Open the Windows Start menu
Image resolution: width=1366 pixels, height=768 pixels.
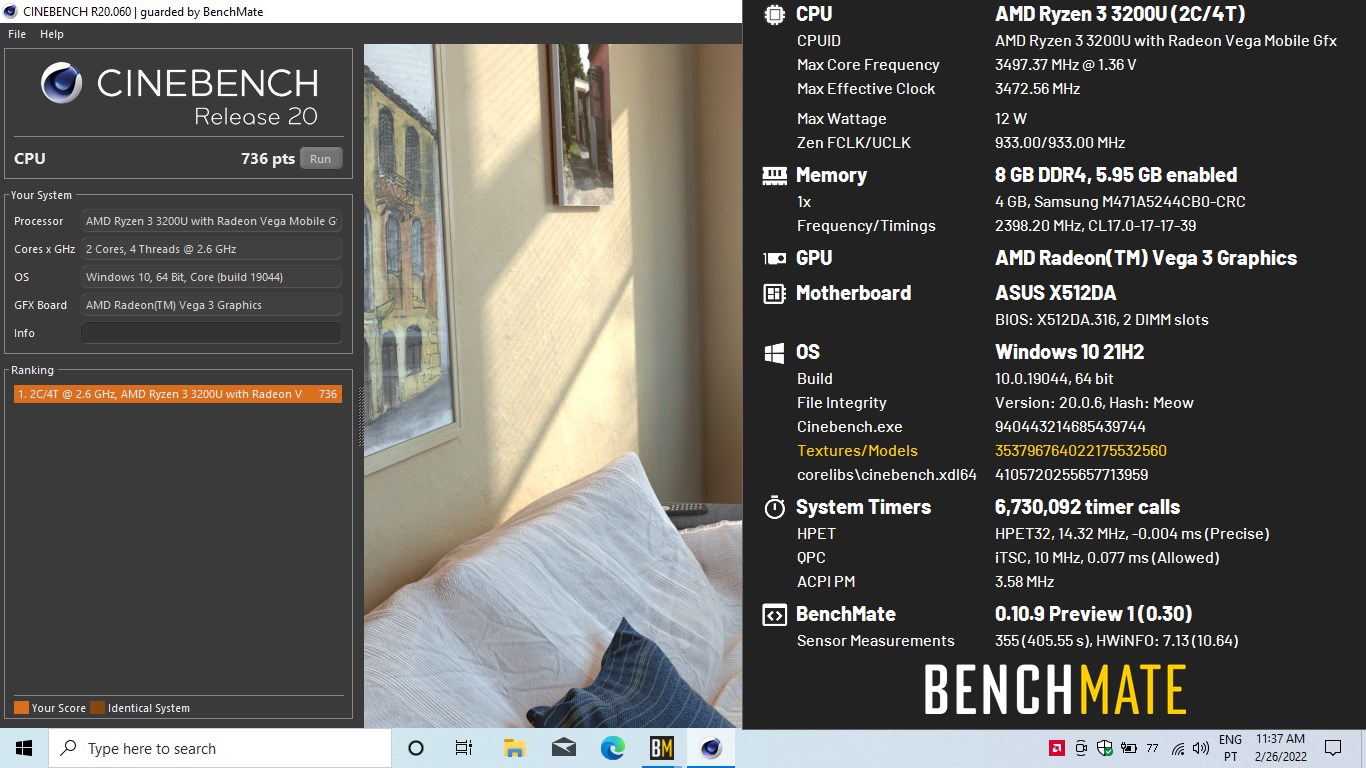[x=24, y=748]
